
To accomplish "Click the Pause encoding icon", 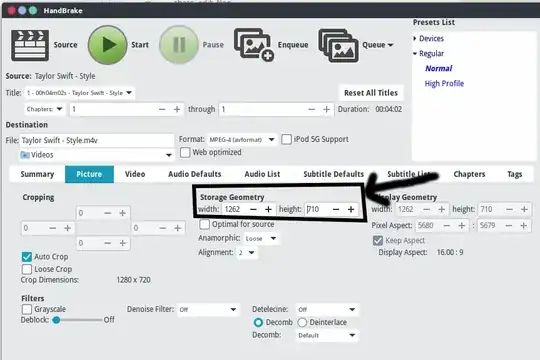I will [179, 45].
